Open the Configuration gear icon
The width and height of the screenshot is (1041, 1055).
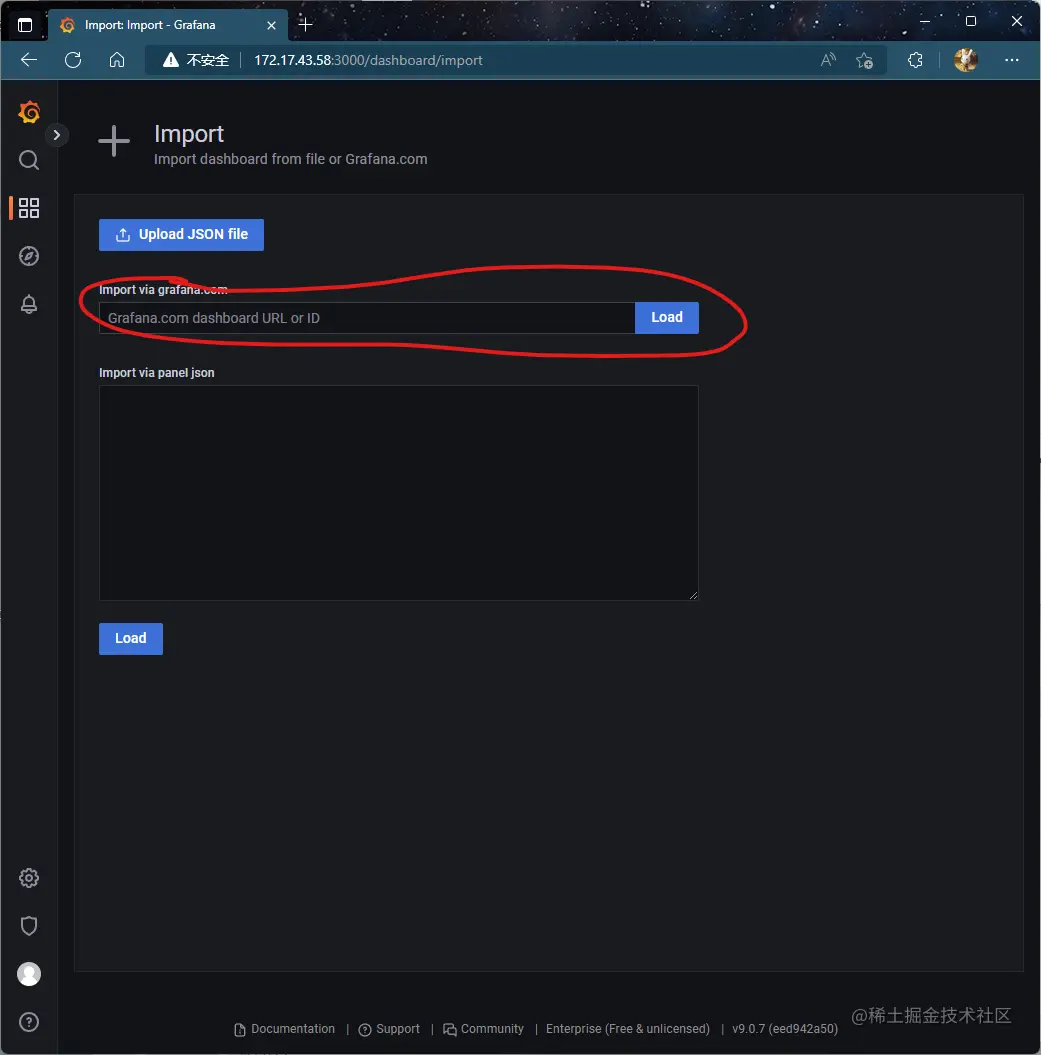click(x=29, y=878)
